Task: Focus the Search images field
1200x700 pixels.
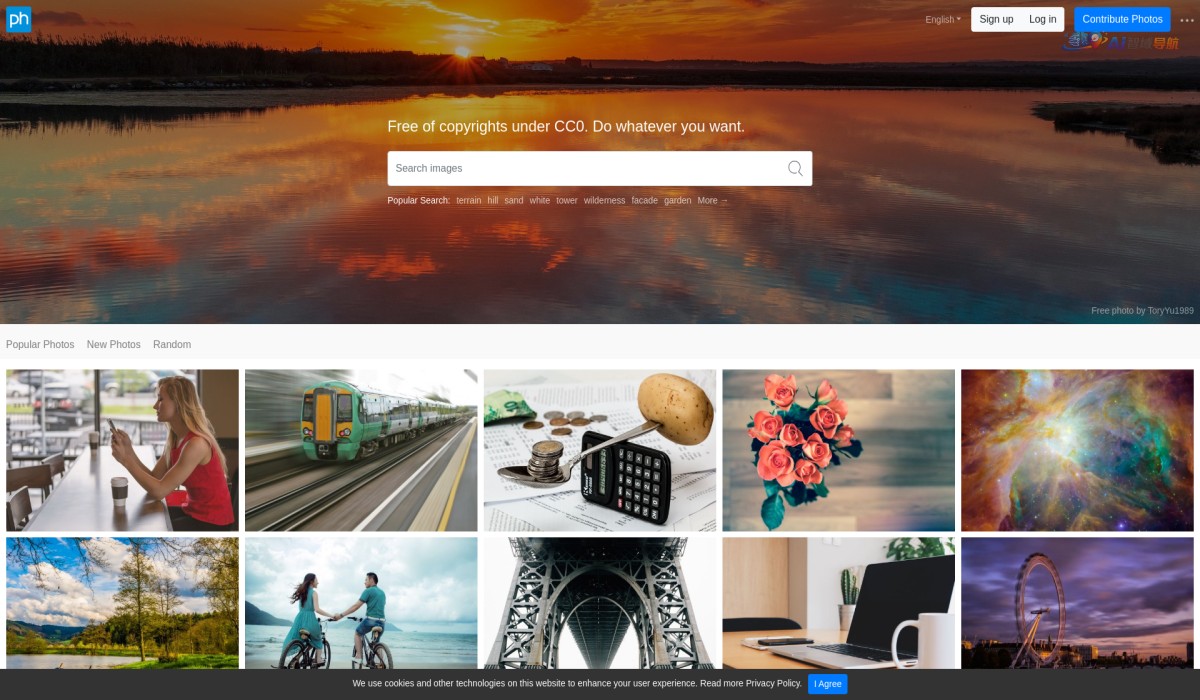Action: tap(586, 168)
